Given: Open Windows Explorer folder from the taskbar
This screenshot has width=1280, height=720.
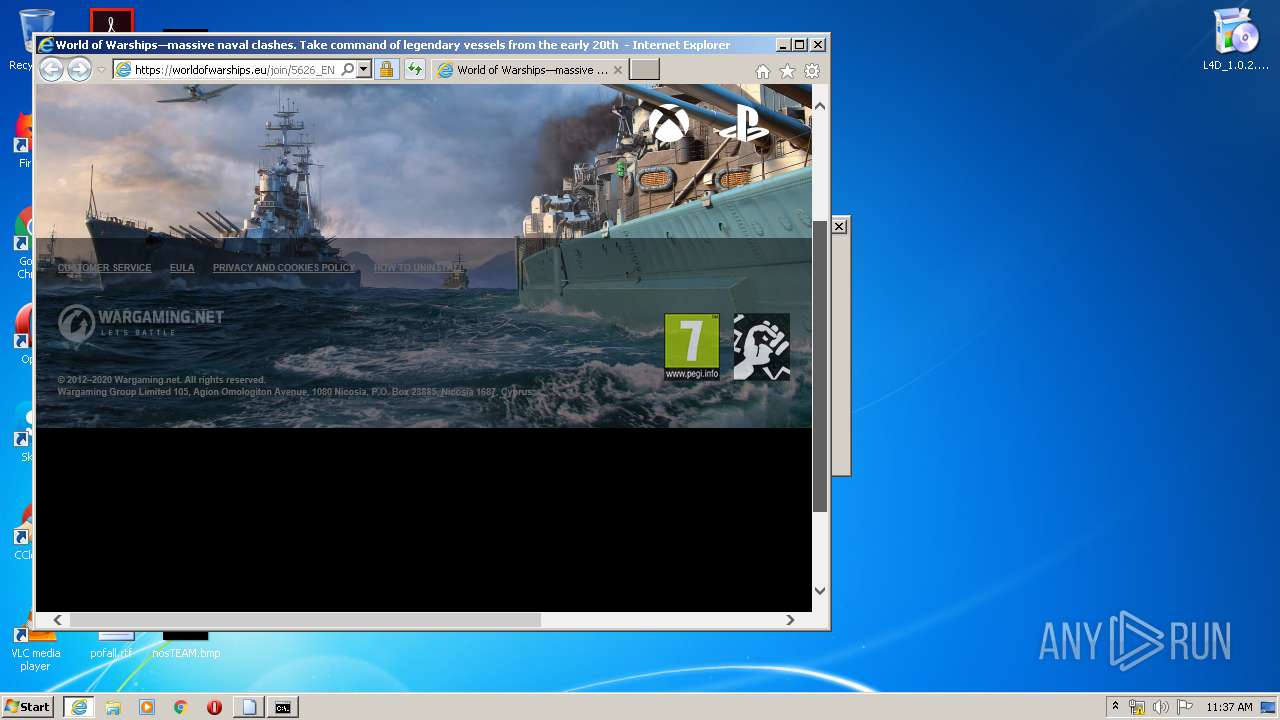Looking at the screenshot, I should (113, 707).
